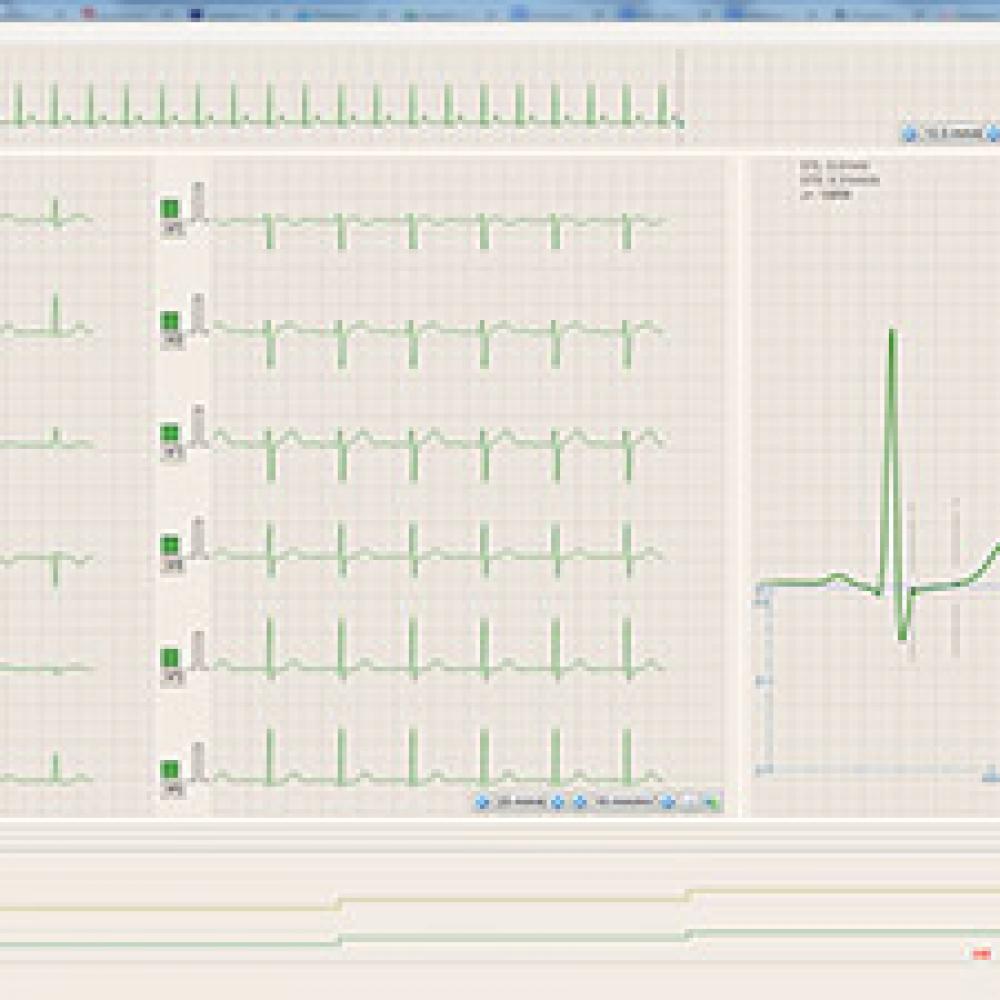1000x1000 pixels.
Task: Open the mm/s value box in the bottom toolbar
Action: click(520, 801)
